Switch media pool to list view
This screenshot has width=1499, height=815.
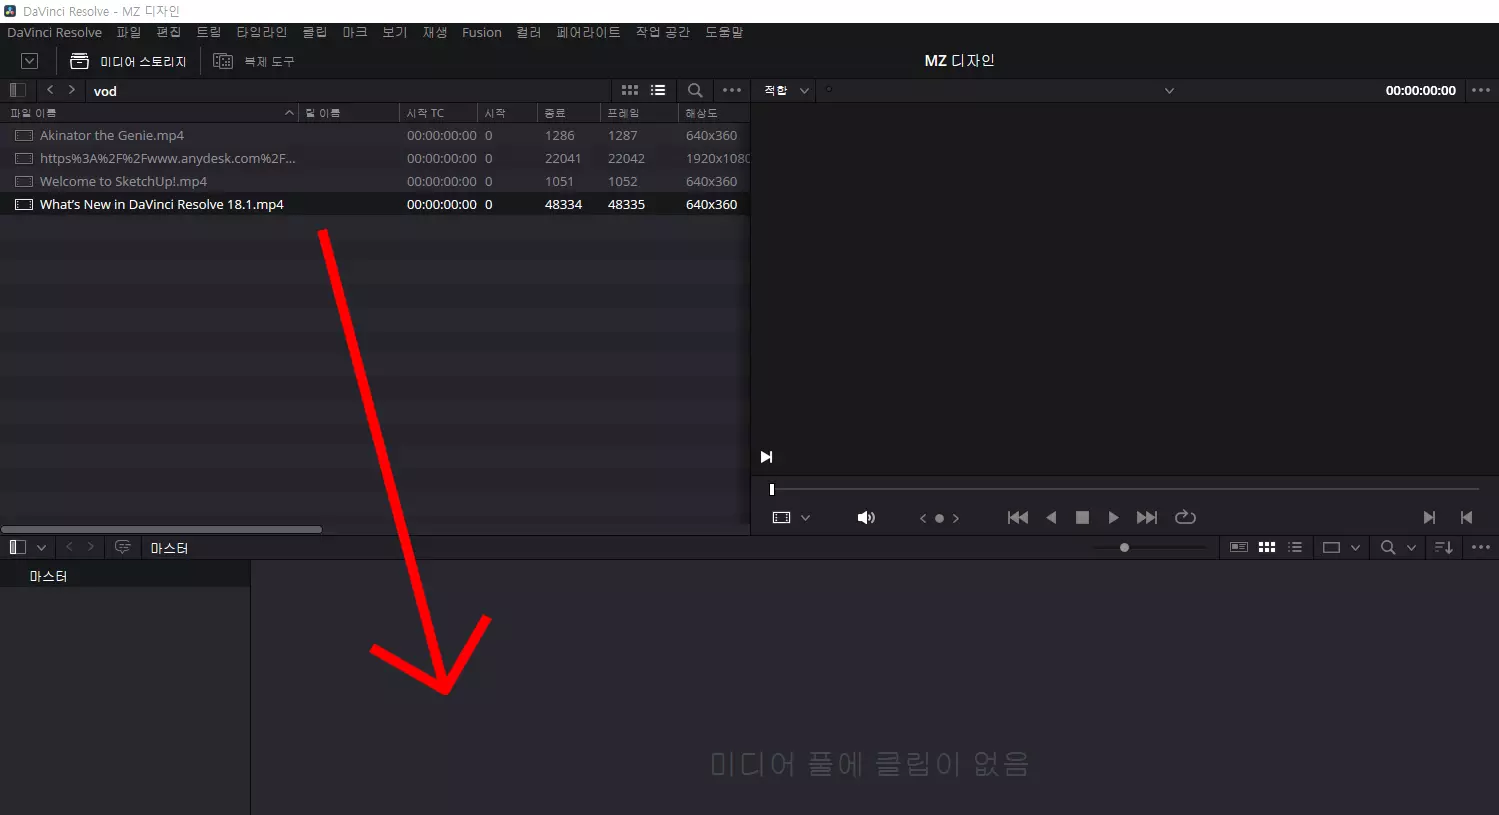pos(1295,547)
